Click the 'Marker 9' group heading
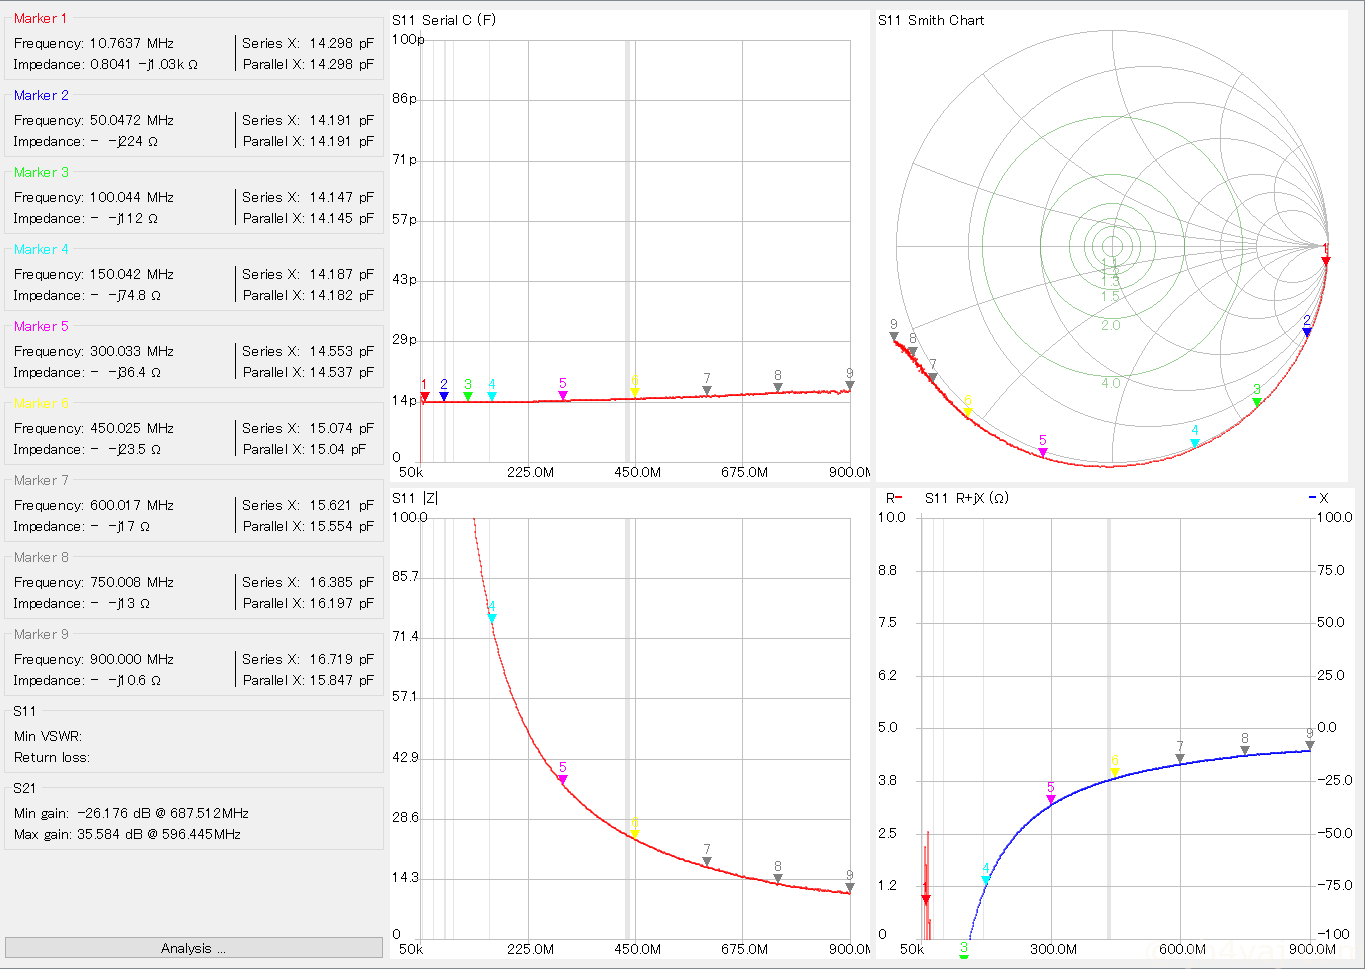 pos(41,634)
